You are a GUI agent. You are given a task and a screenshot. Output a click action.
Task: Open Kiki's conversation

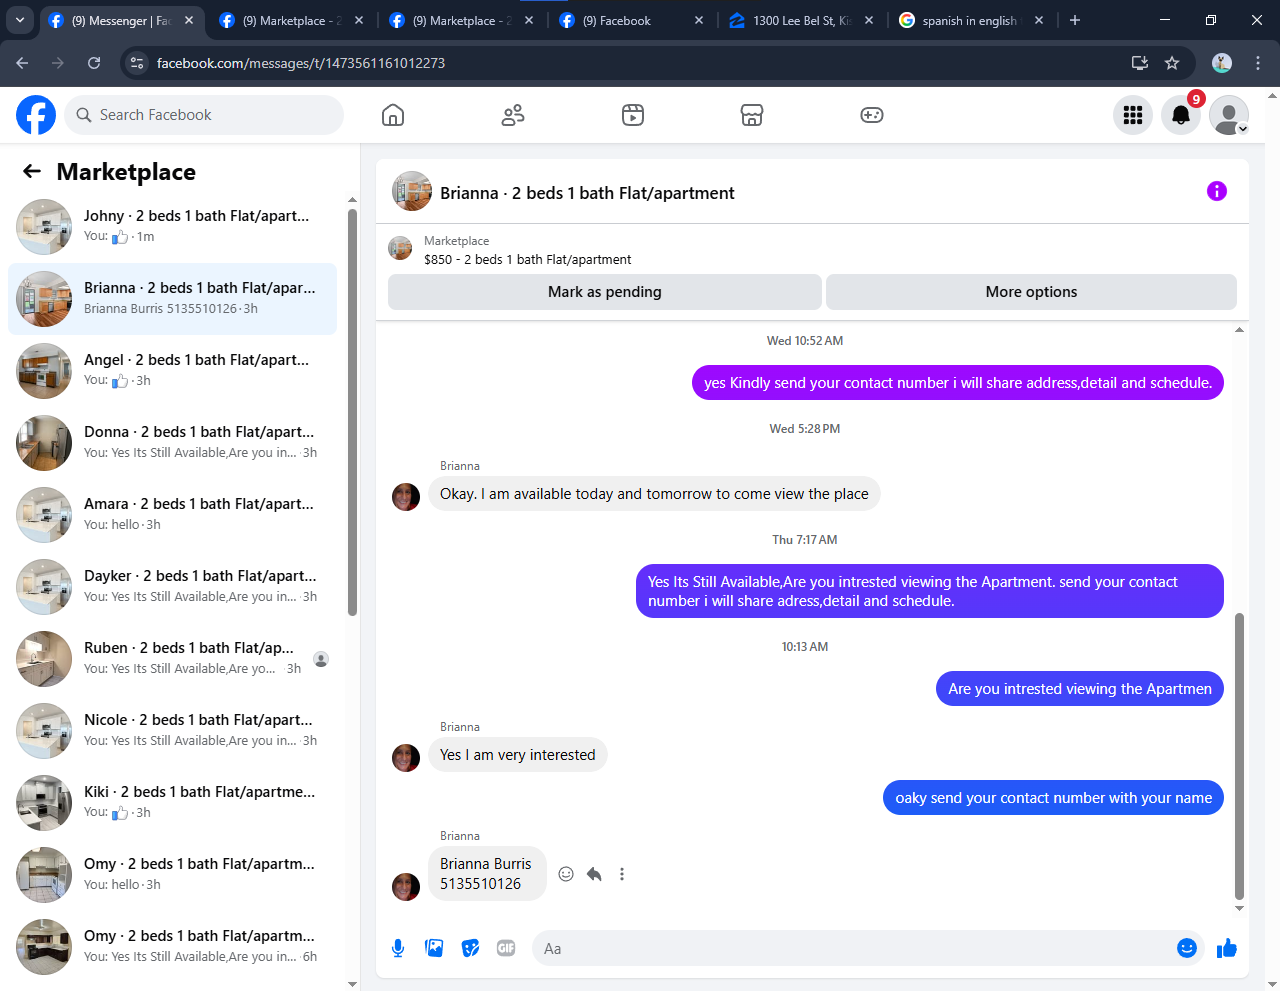172,803
